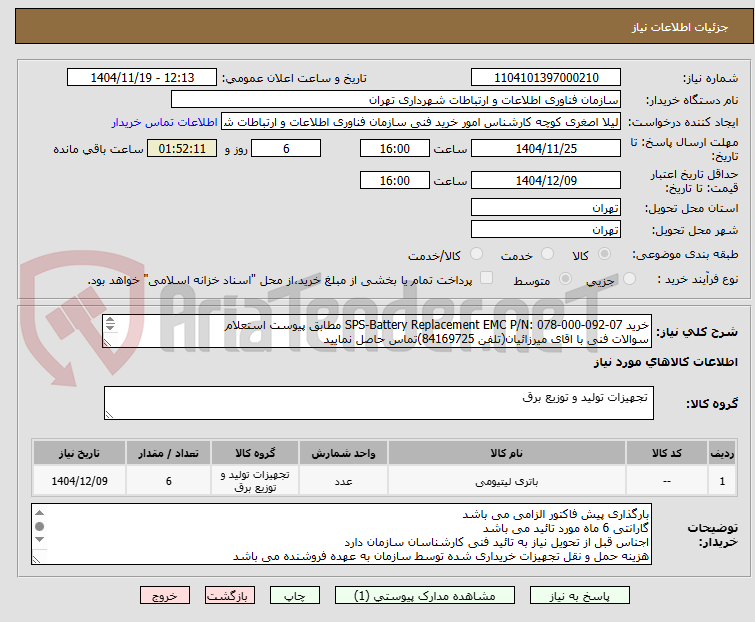The width and height of the screenshot is (755, 622).
Task: Click the تاریخ نیاز column header
Action: tap(79, 453)
